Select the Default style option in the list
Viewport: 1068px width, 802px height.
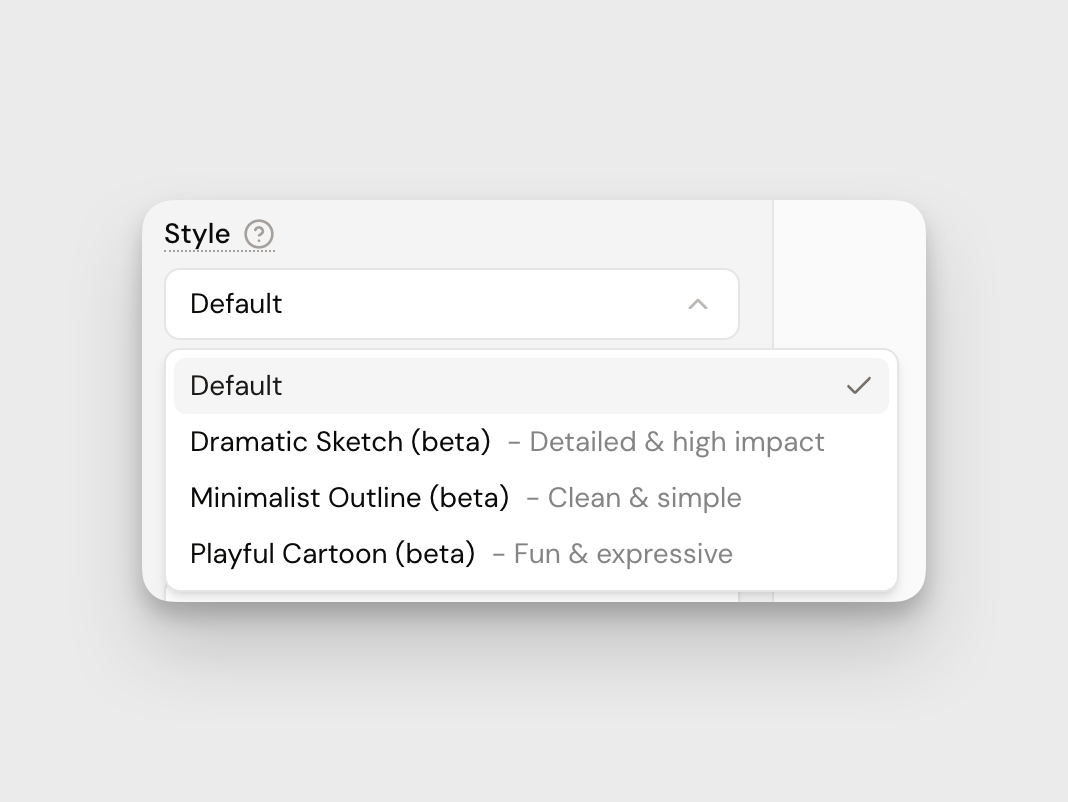tap(236, 386)
